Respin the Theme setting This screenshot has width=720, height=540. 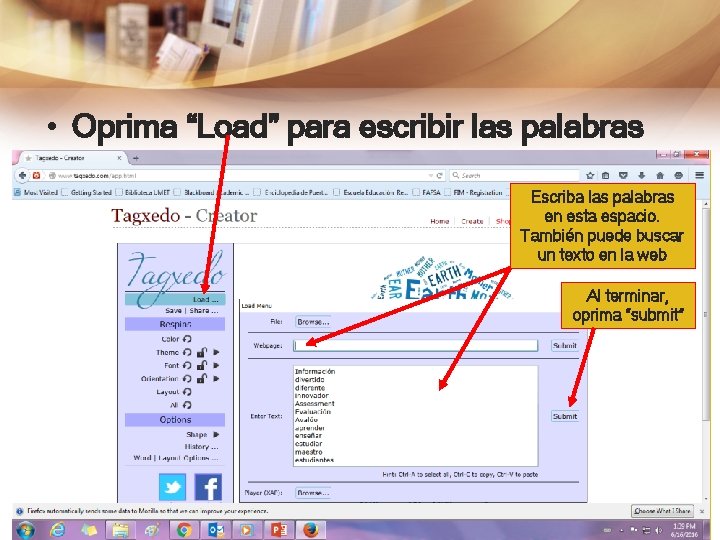[x=187, y=352]
